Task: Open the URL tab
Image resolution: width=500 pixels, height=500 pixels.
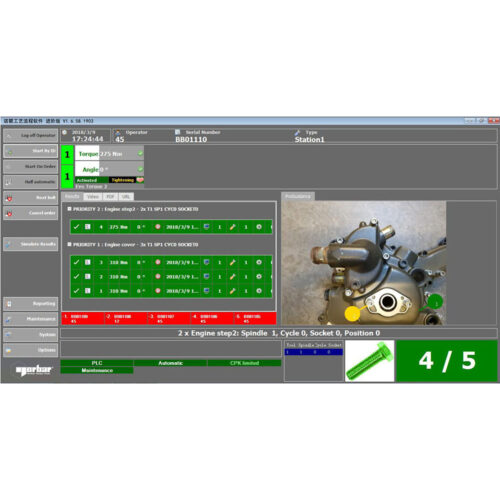Action: coord(126,197)
